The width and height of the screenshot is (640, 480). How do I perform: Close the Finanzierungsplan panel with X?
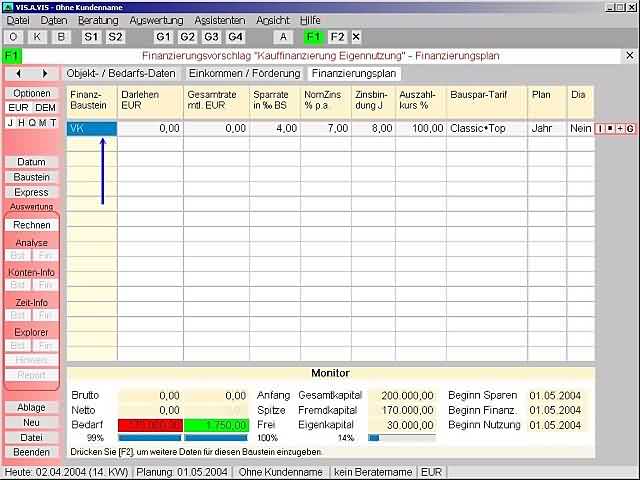630,55
